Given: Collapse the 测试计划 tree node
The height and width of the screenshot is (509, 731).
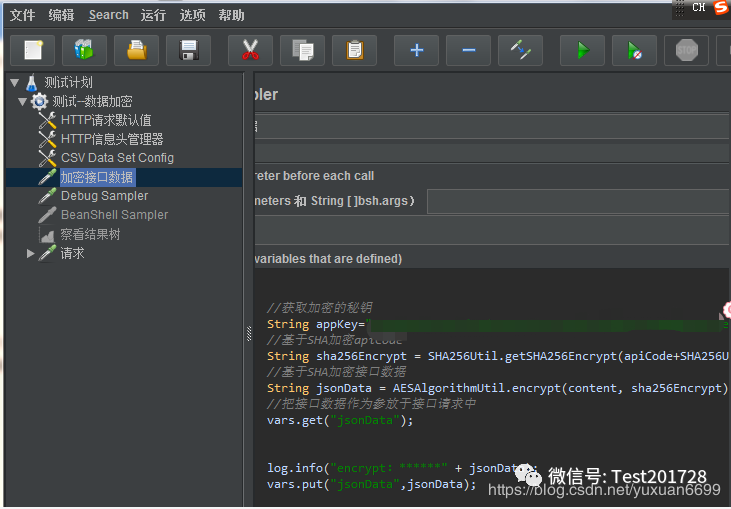Looking at the screenshot, I should pyautogui.click(x=14, y=83).
